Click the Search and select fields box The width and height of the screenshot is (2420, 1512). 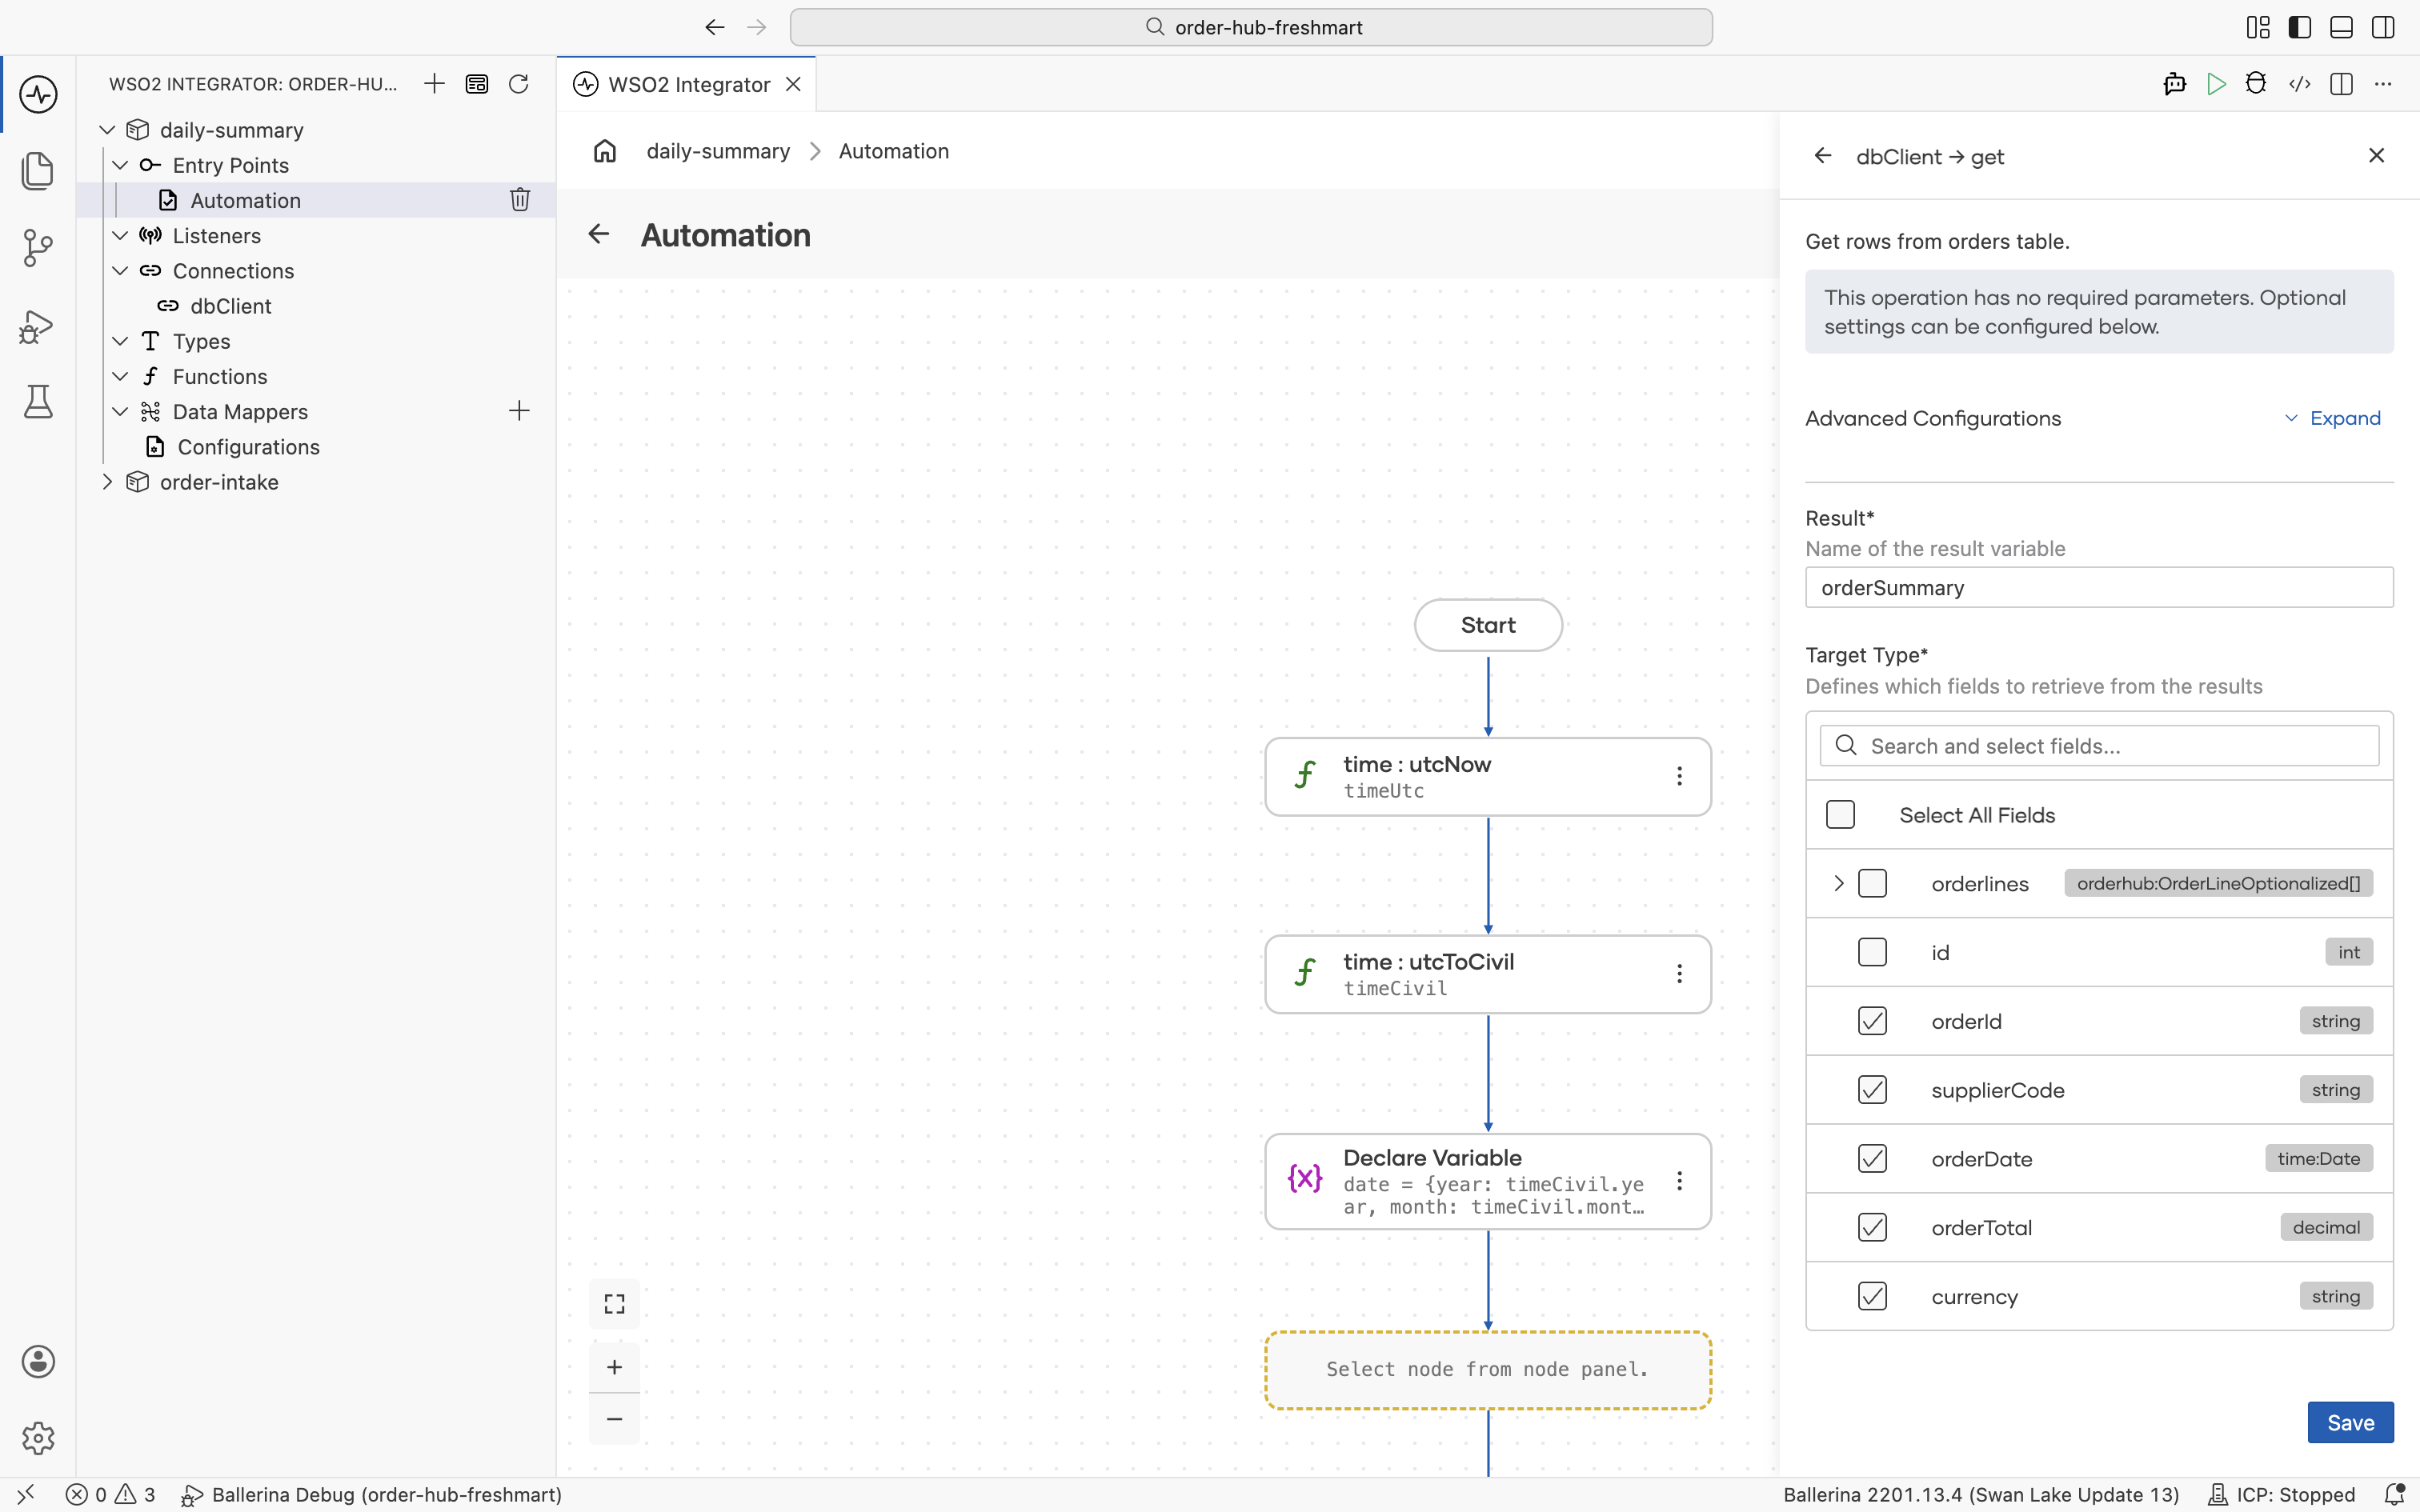click(x=2099, y=746)
